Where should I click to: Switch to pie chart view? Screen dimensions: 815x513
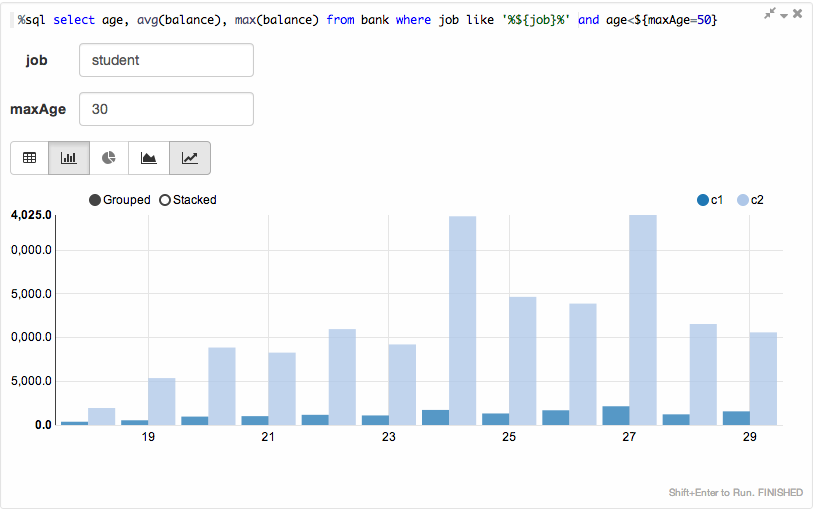109,158
